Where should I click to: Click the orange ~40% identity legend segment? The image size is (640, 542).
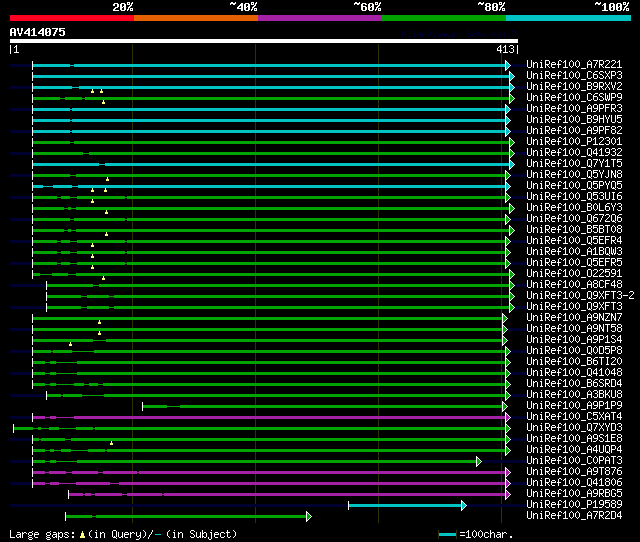point(195,17)
